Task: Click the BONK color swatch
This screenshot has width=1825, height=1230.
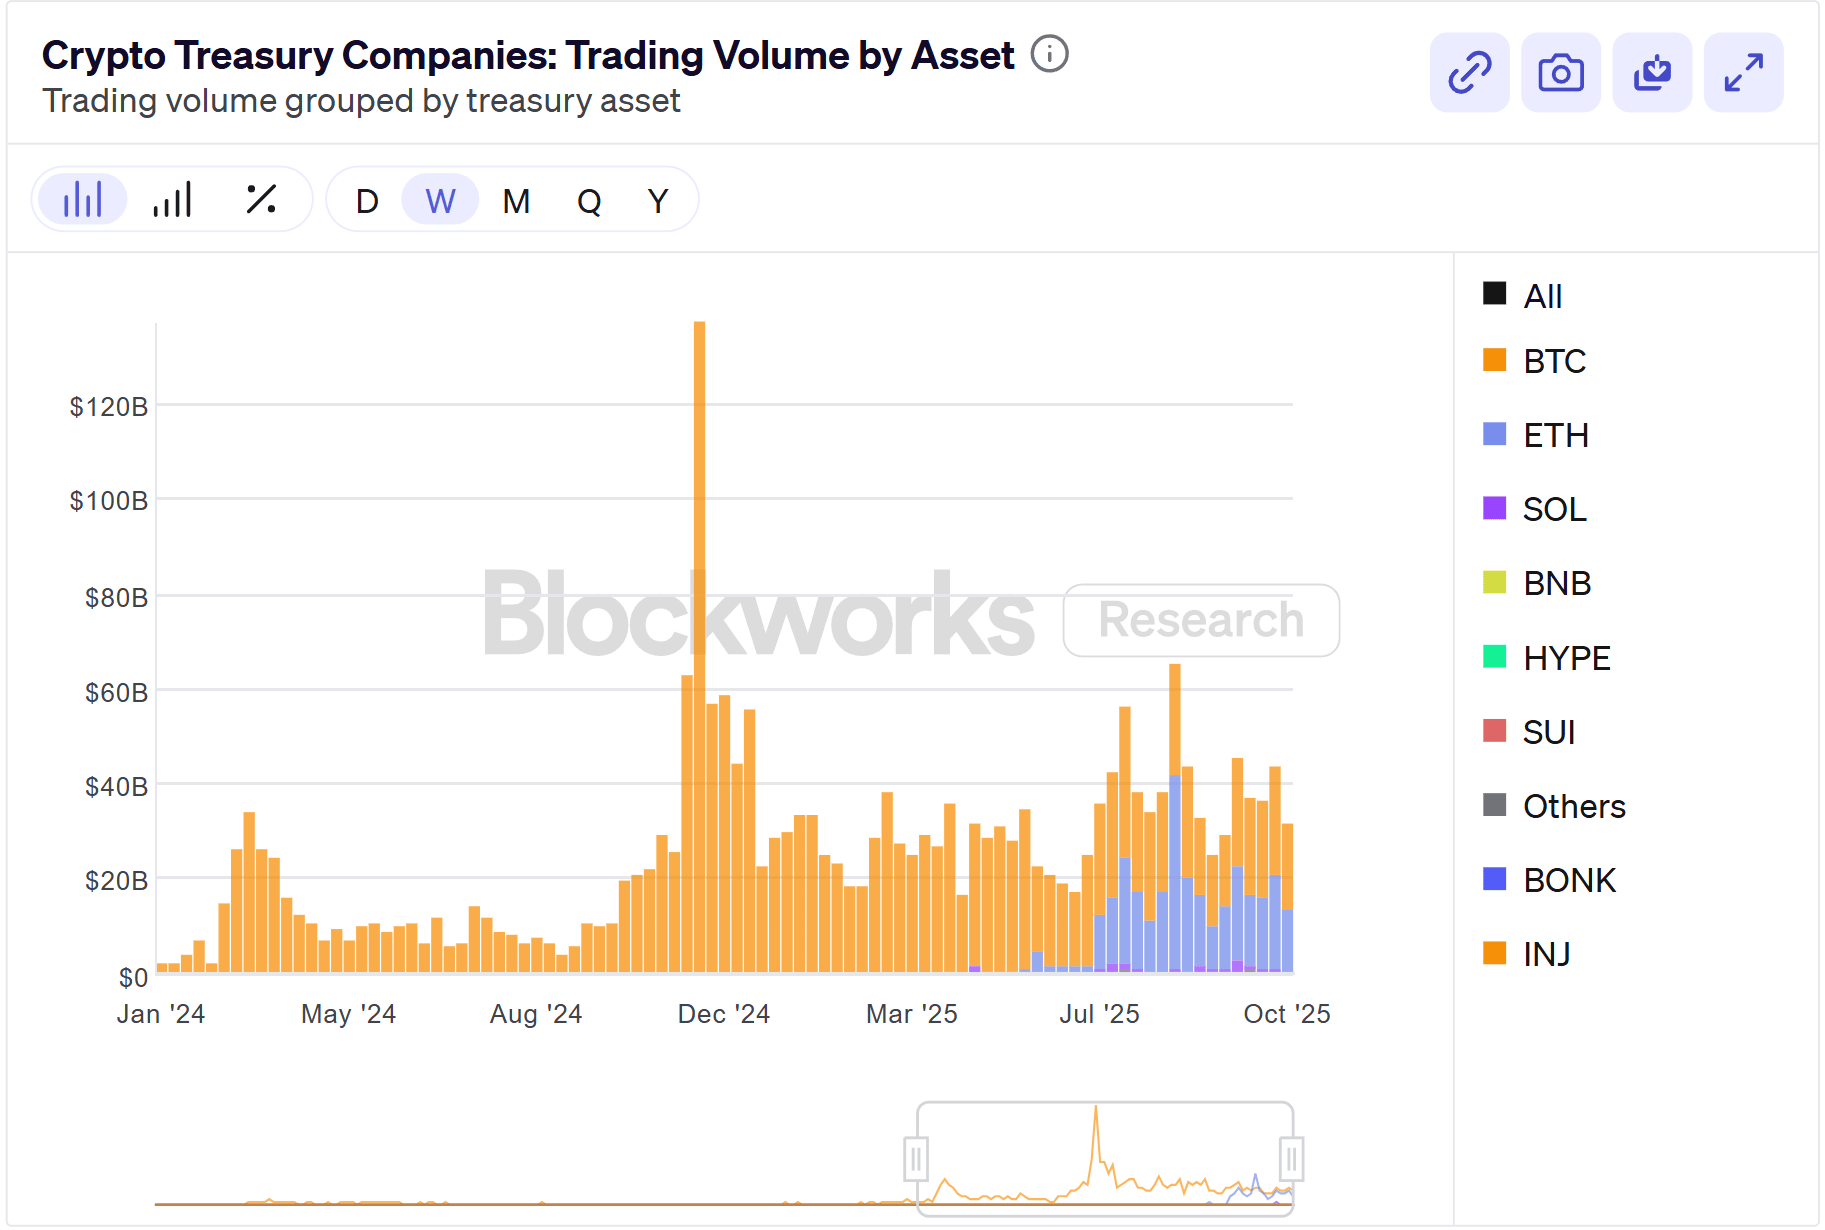Action: (x=1496, y=880)
